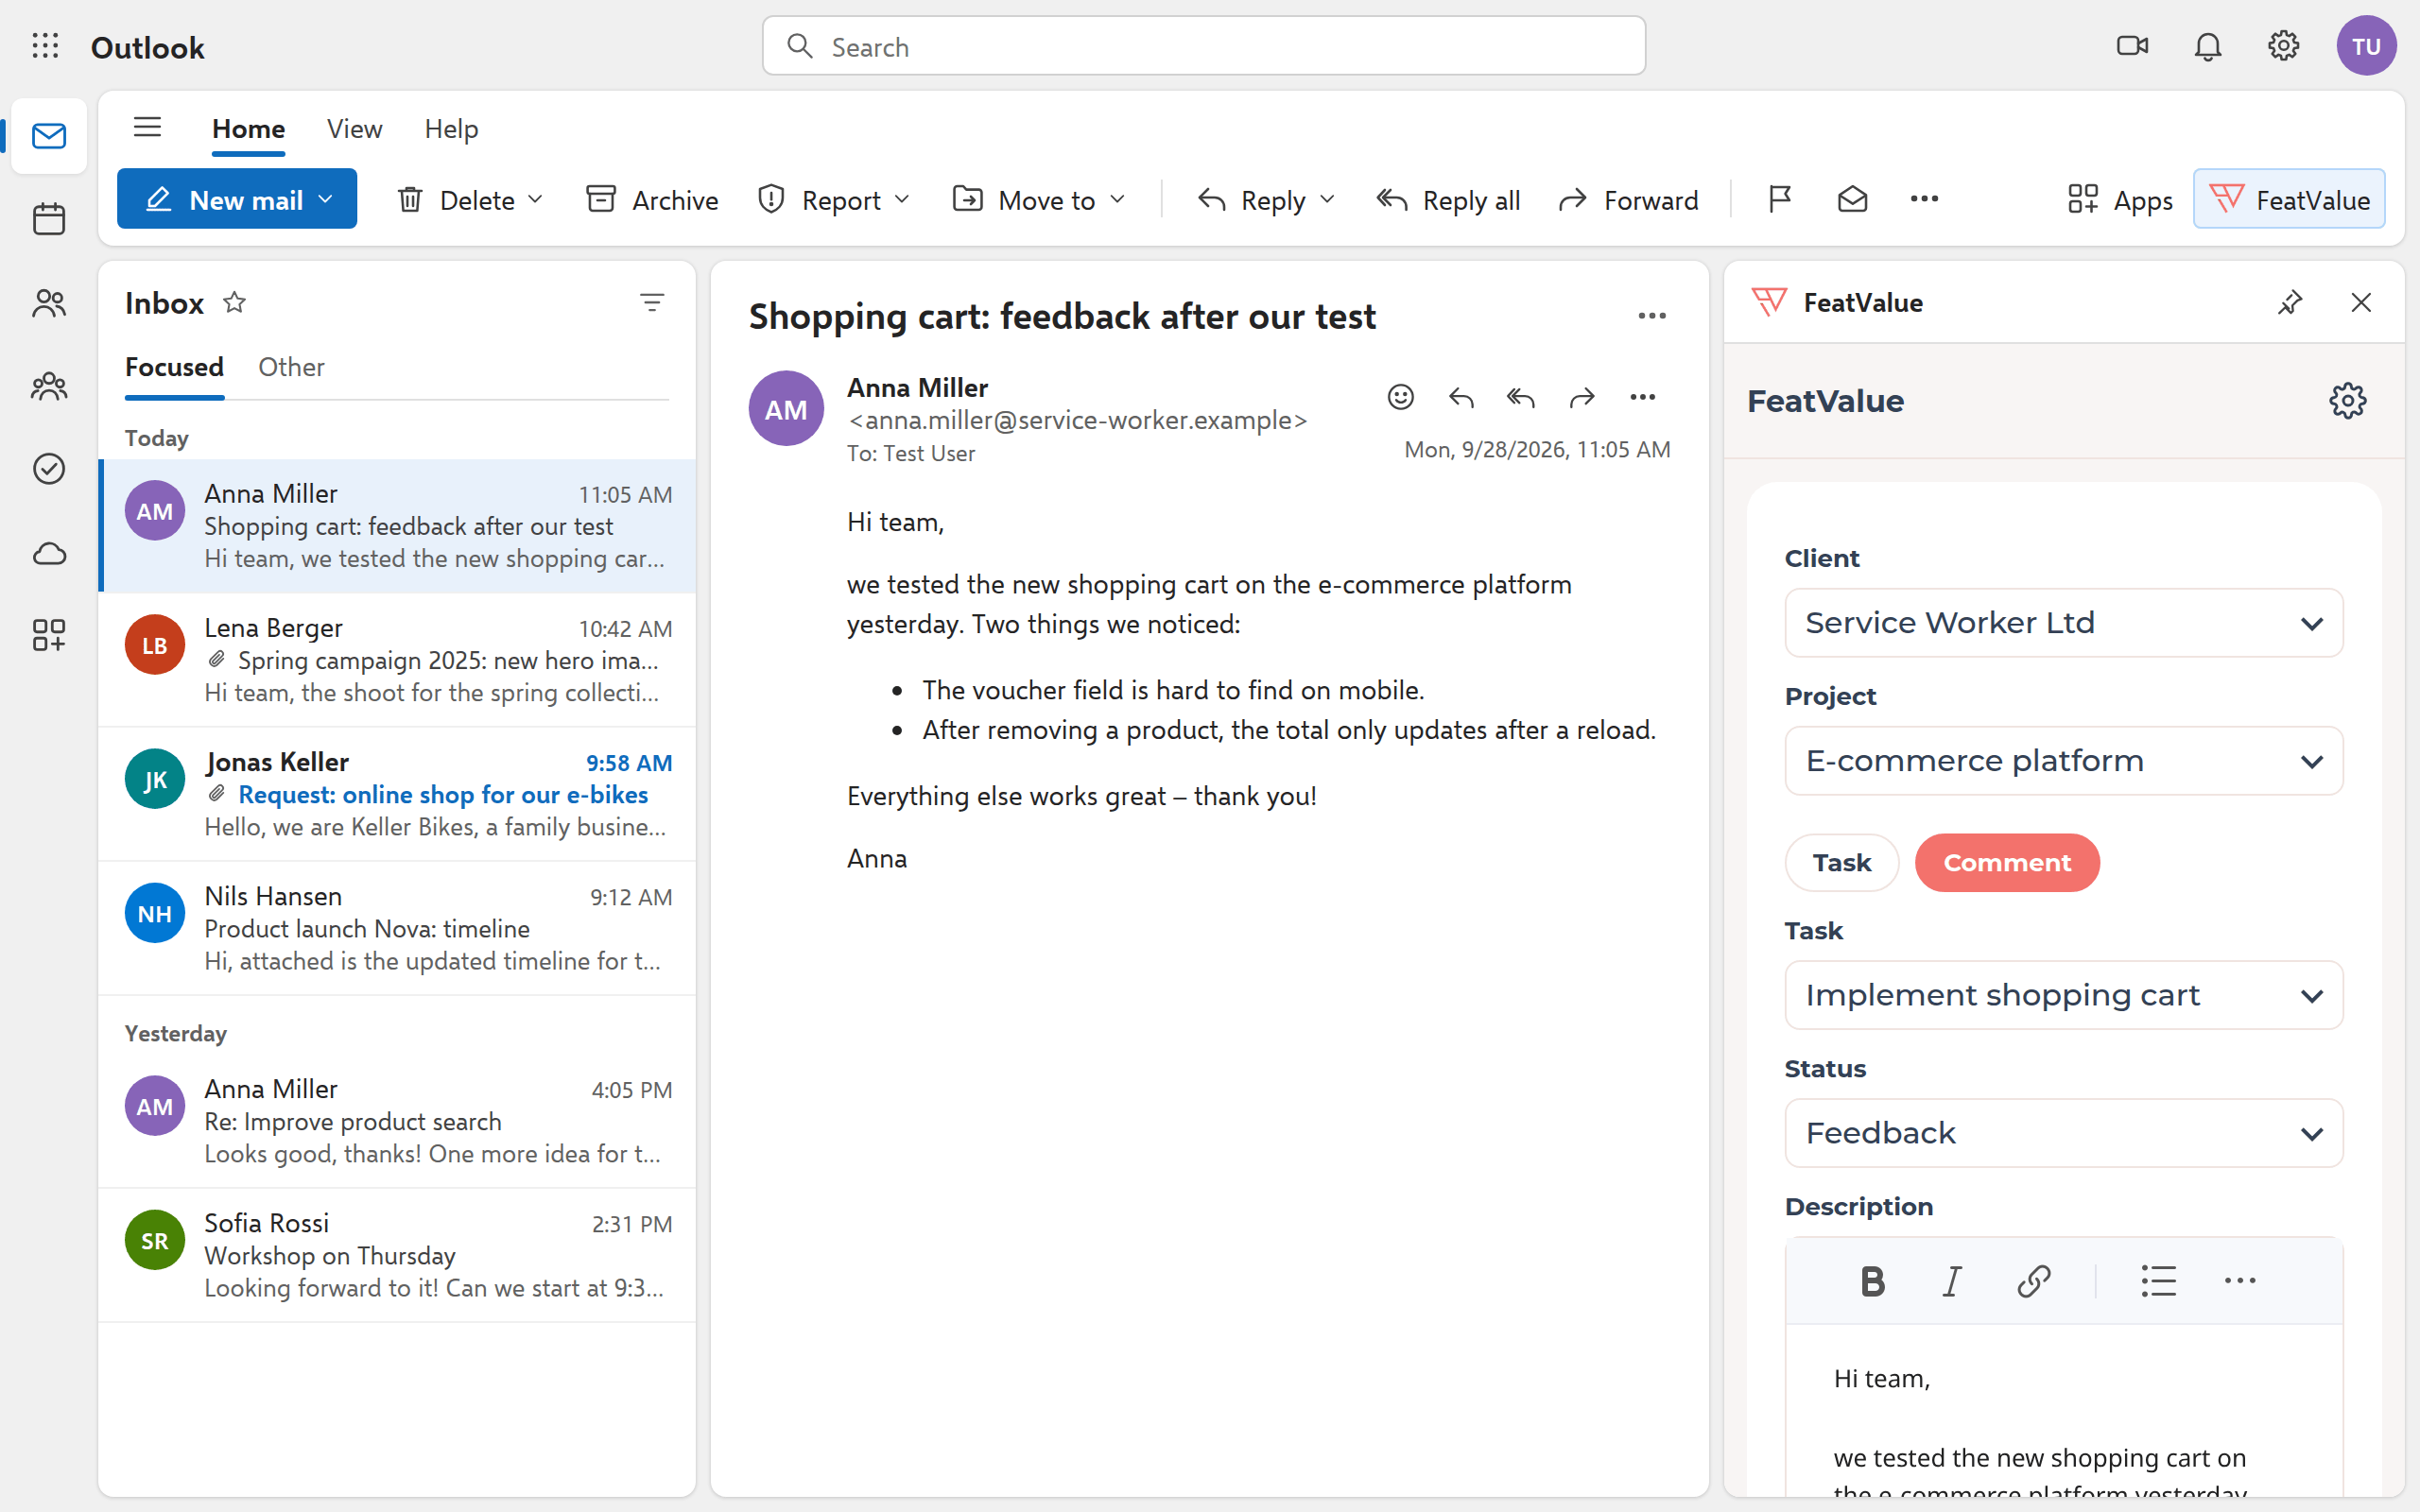Open notifications bell icon
The image size is (2420, 1512).
pyautogui.click(x=2208, y=46)
